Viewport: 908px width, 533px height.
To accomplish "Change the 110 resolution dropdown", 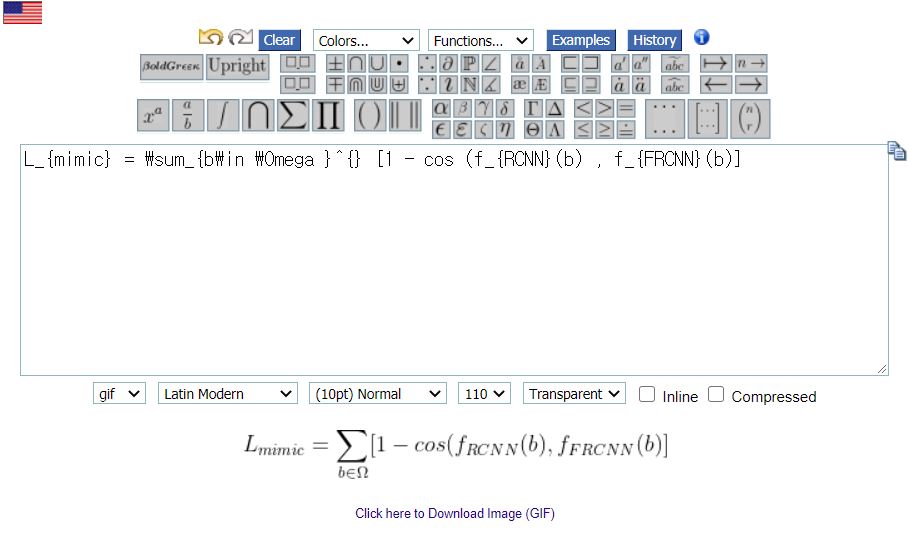I will [484, 394].
